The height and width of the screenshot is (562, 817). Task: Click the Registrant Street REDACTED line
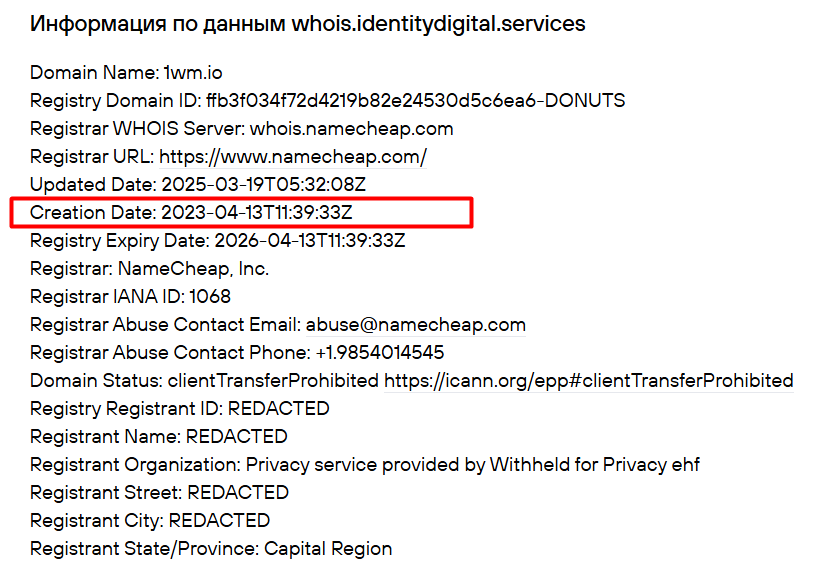[159, 493]
